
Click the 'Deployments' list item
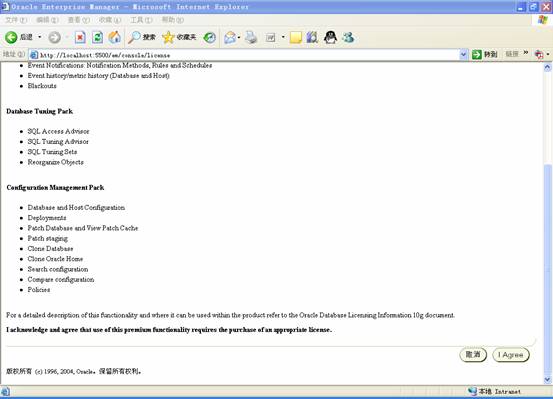[x=47, y=218]
